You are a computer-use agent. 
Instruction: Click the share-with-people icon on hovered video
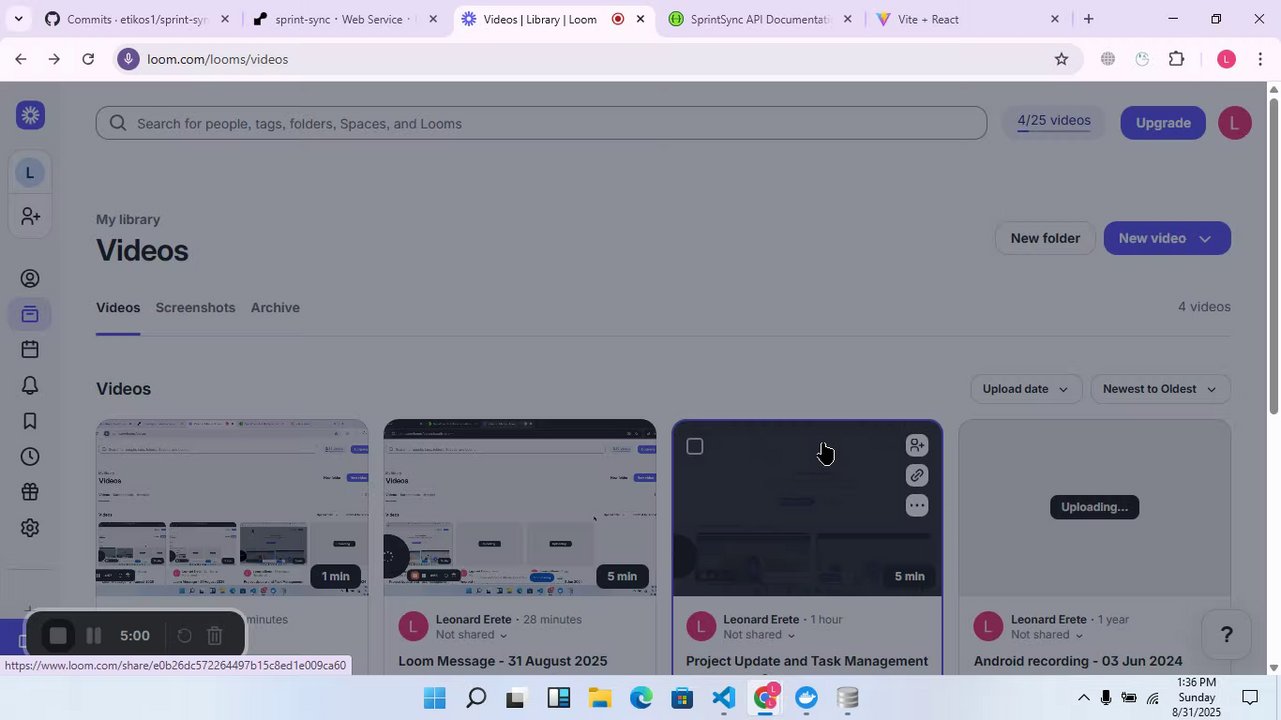[916, 446]
